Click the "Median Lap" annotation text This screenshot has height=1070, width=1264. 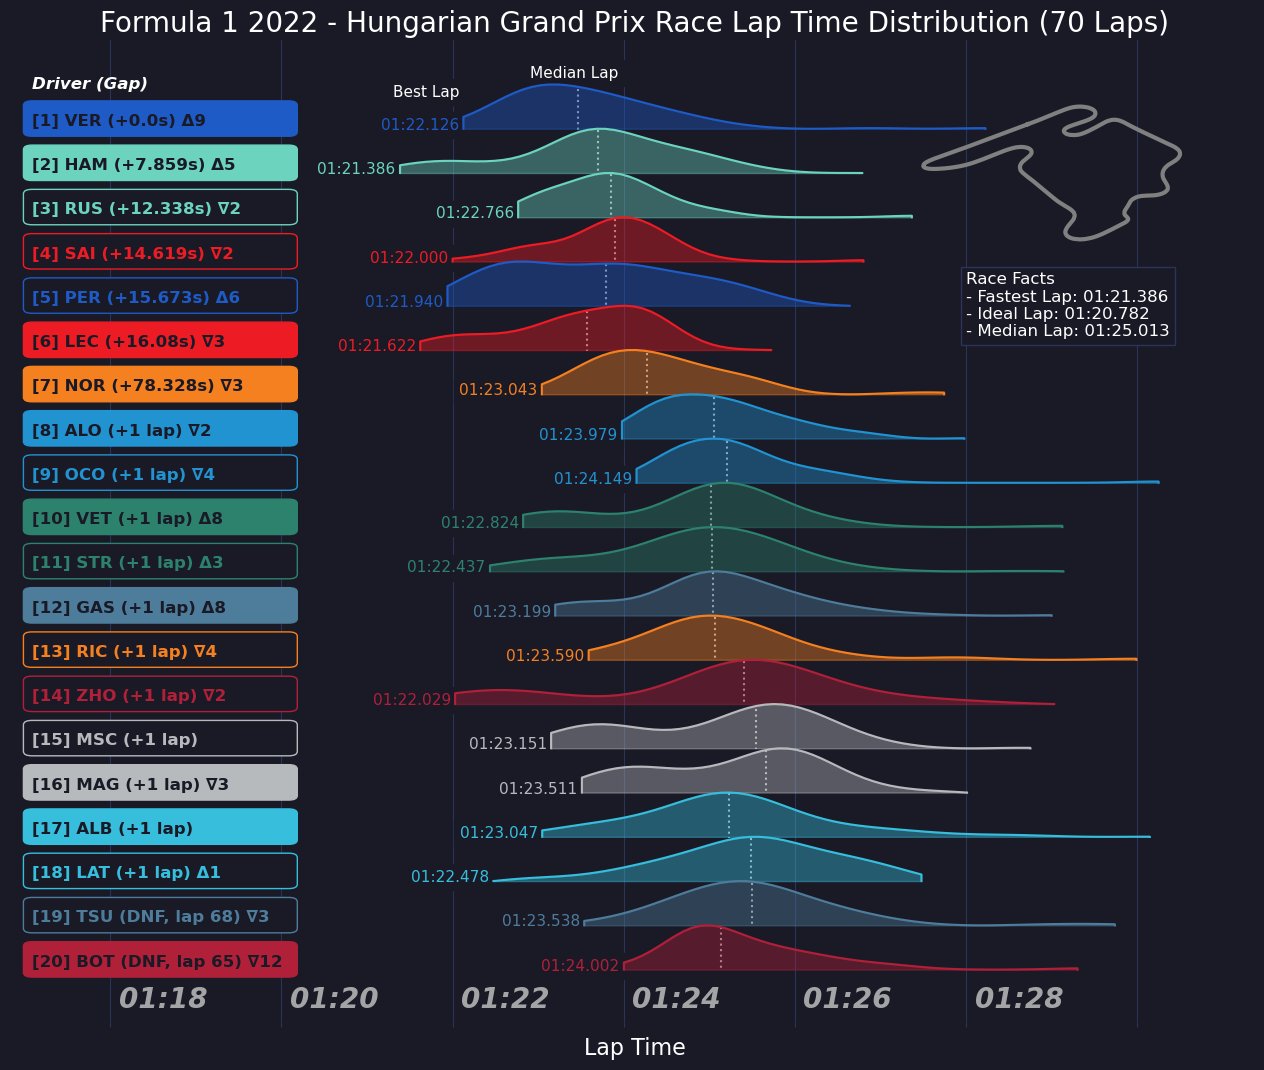(574, 73)
